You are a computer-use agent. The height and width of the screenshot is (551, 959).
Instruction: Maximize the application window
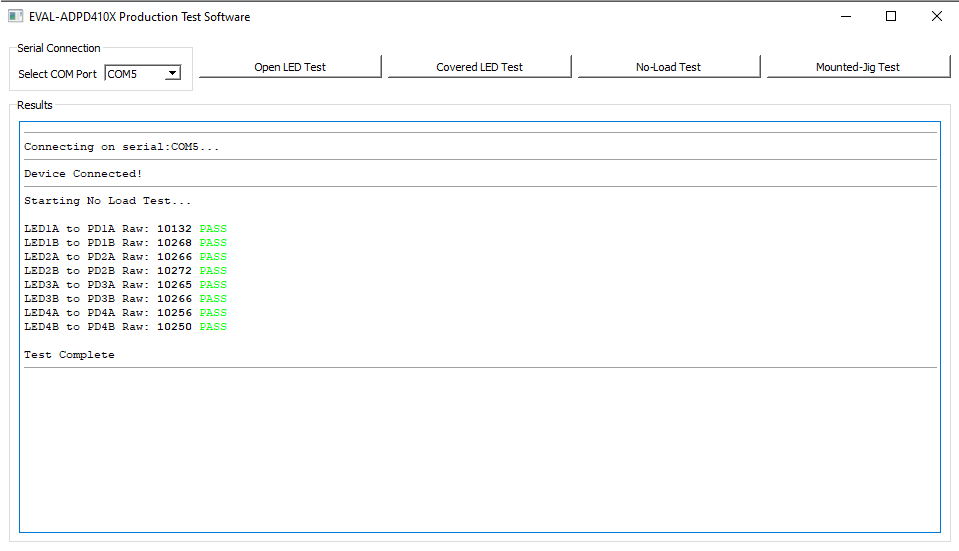click(x=891, y=16)
